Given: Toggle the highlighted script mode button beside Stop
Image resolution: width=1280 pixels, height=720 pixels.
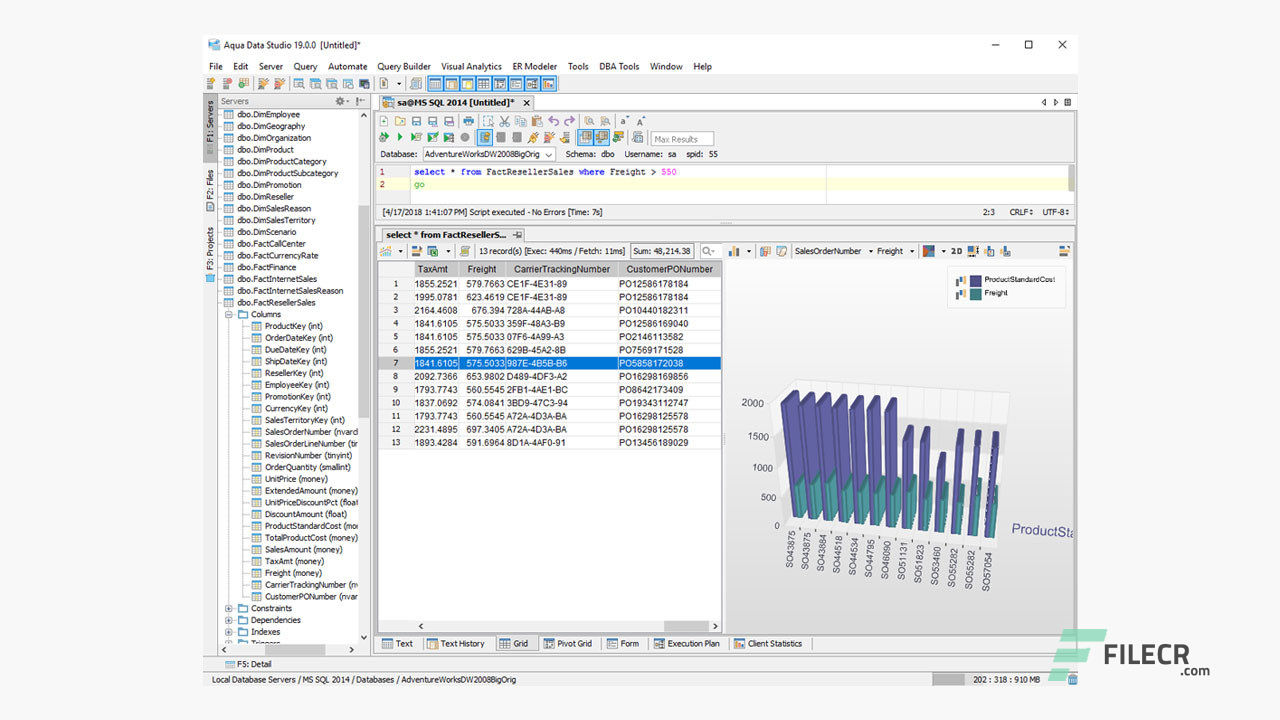Looking at the screenshot, I should (485, 137).
